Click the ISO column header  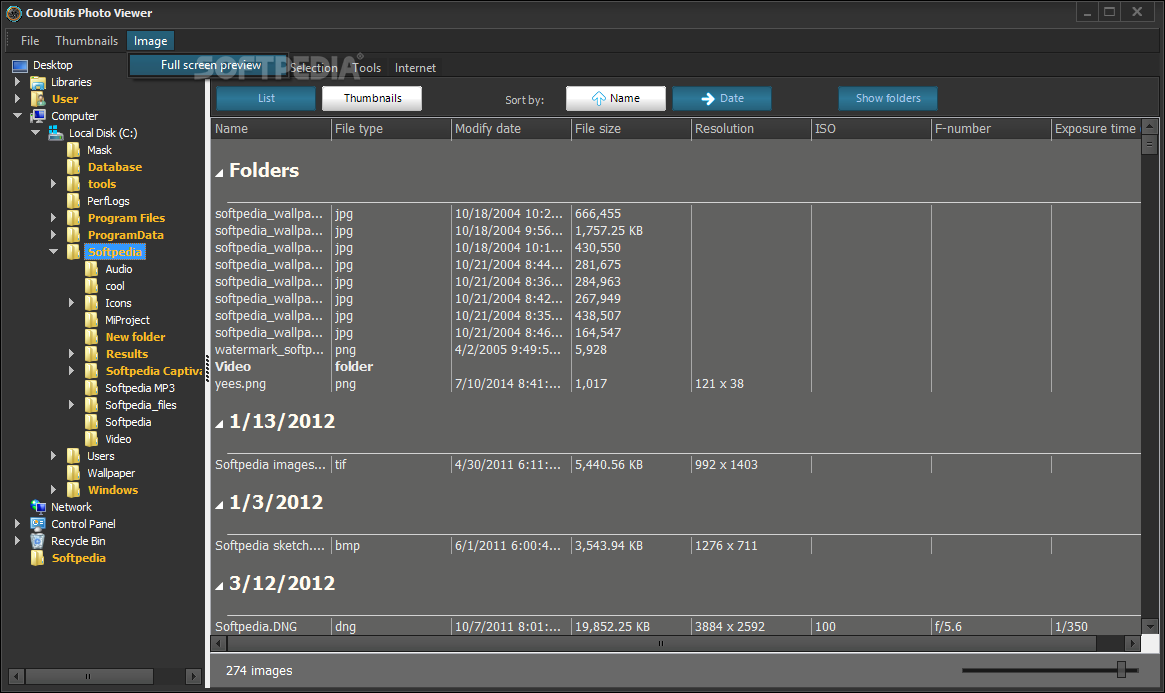[872, 128]
